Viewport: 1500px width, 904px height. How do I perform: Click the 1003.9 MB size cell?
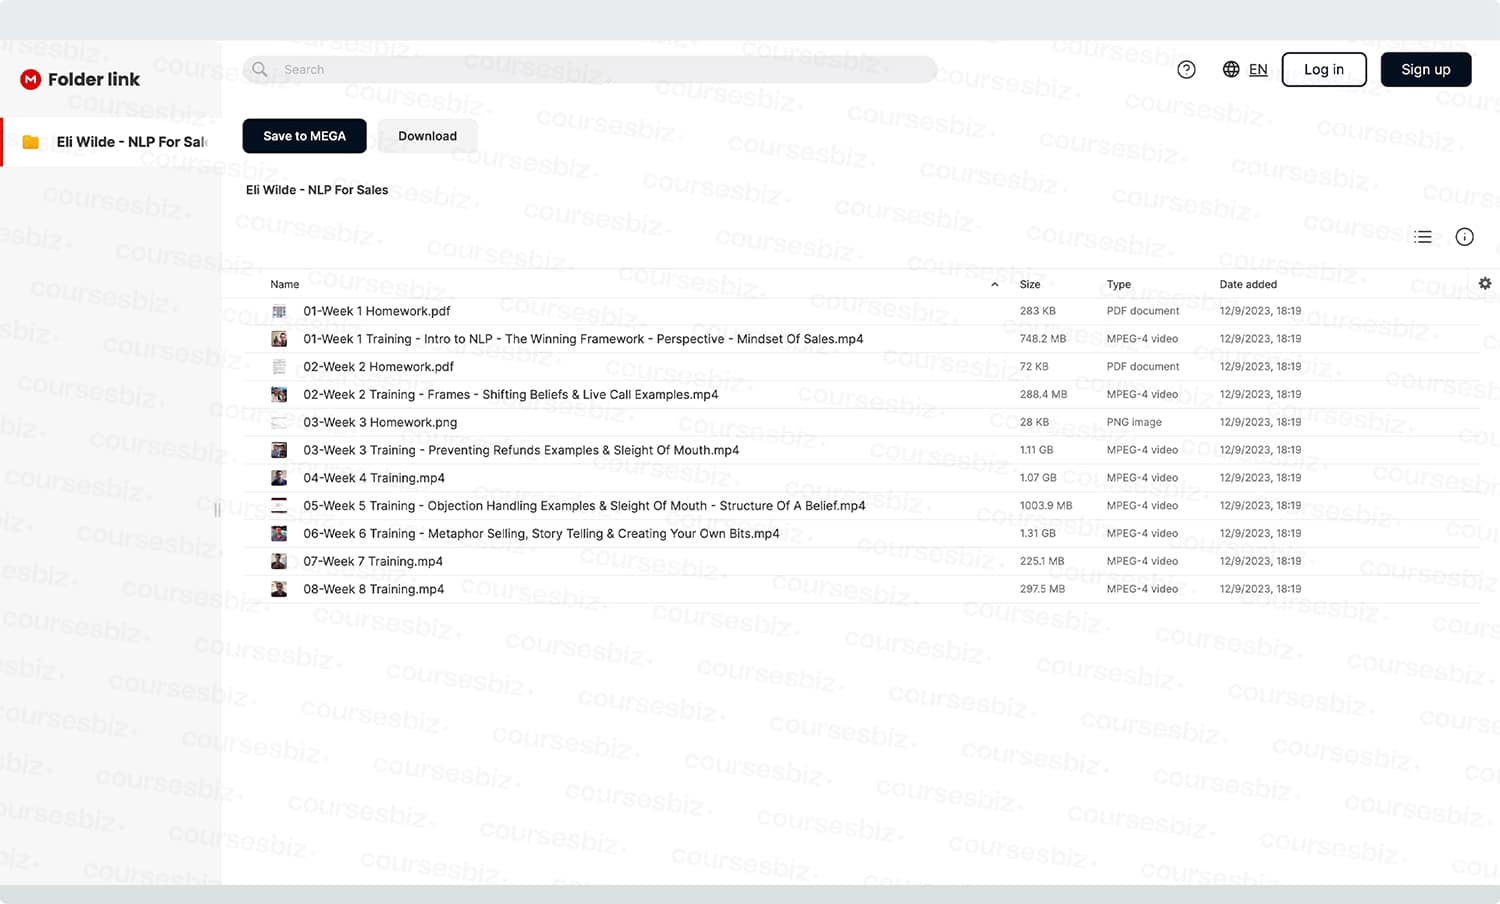click(x=1046, y=506)
